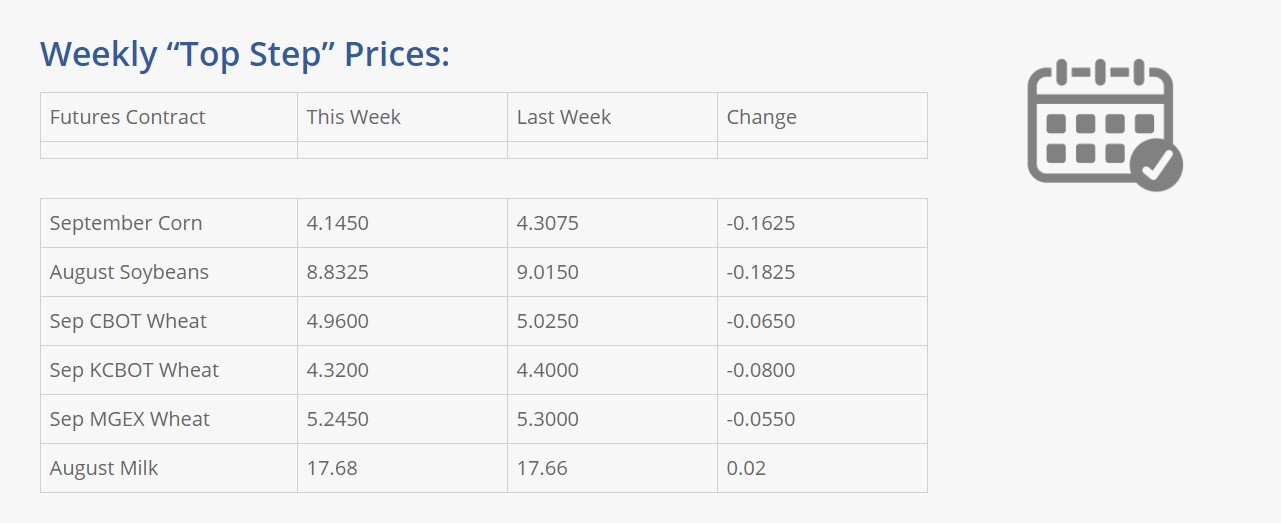
Task: Click the Futures Contract column header
Action: 127,117
